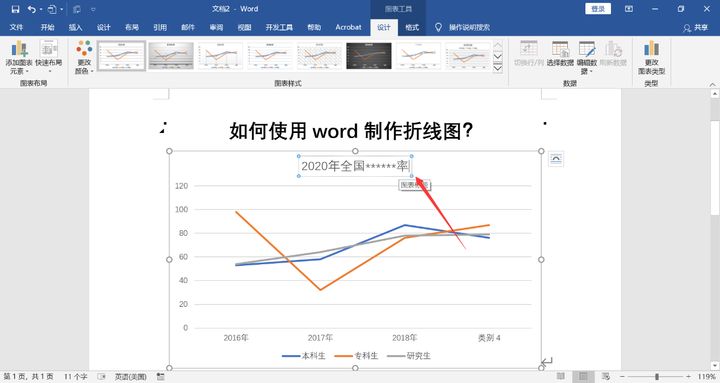Click the Undo arrow icon
720x383 pixels.
31,9
